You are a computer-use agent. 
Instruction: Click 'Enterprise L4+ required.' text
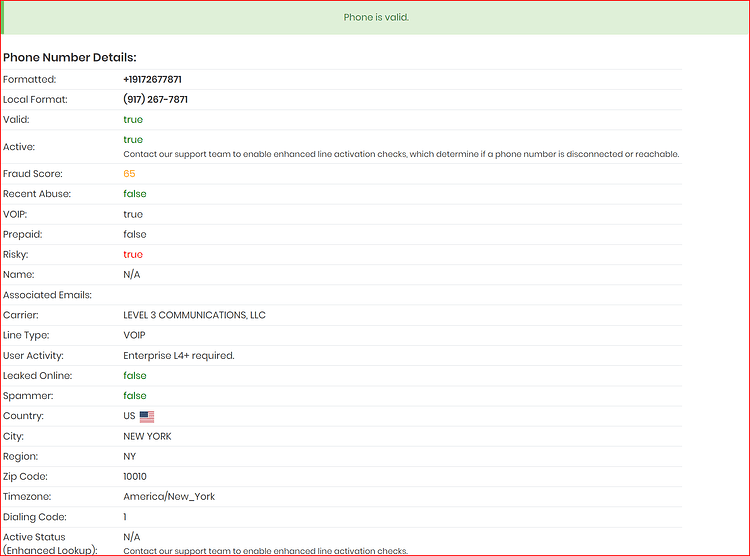[179, 356]
